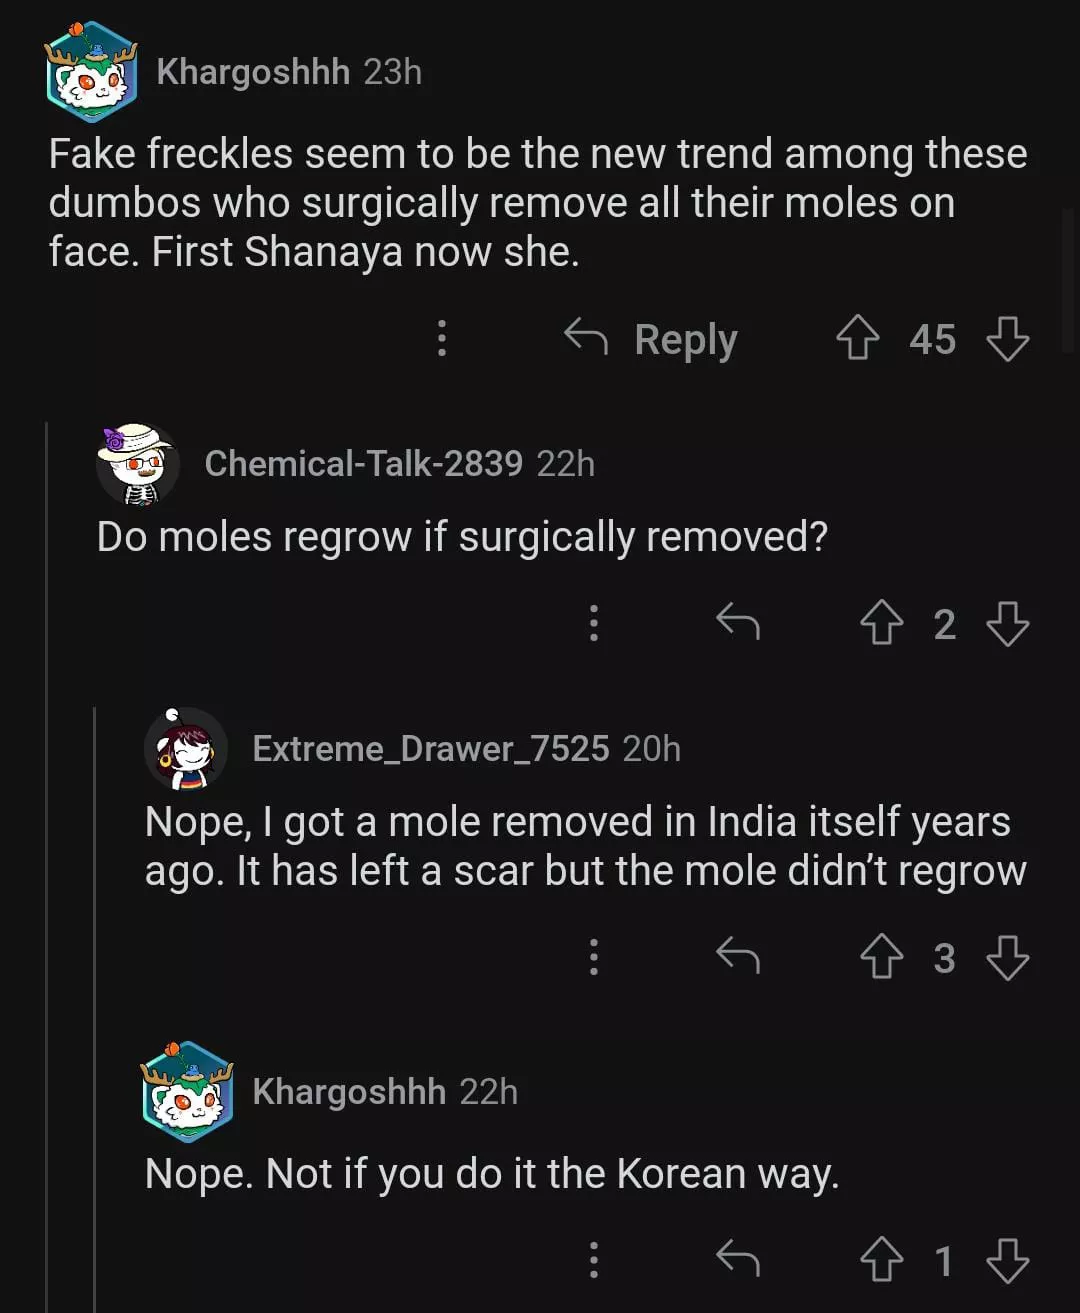Open more options on 'Korean way' comment
Image resolution: width=1080 pixels, height=1313 pixels.
click(594, 1260)
